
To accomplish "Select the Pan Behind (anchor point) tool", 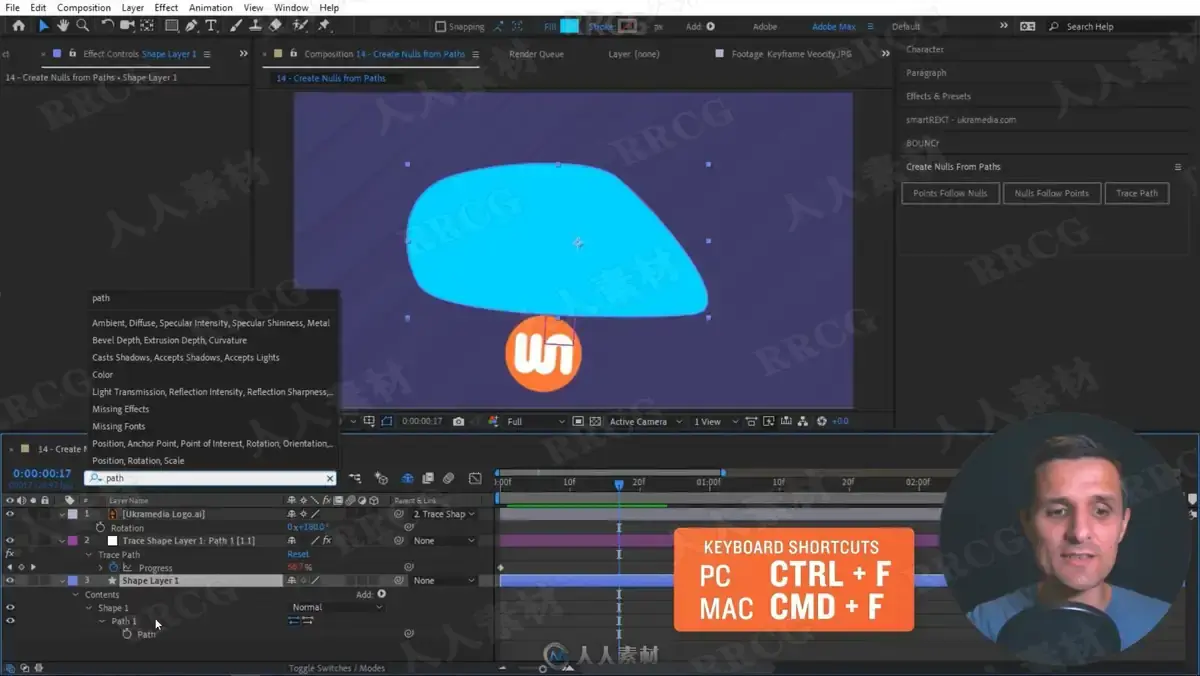I will click(147, 26).
